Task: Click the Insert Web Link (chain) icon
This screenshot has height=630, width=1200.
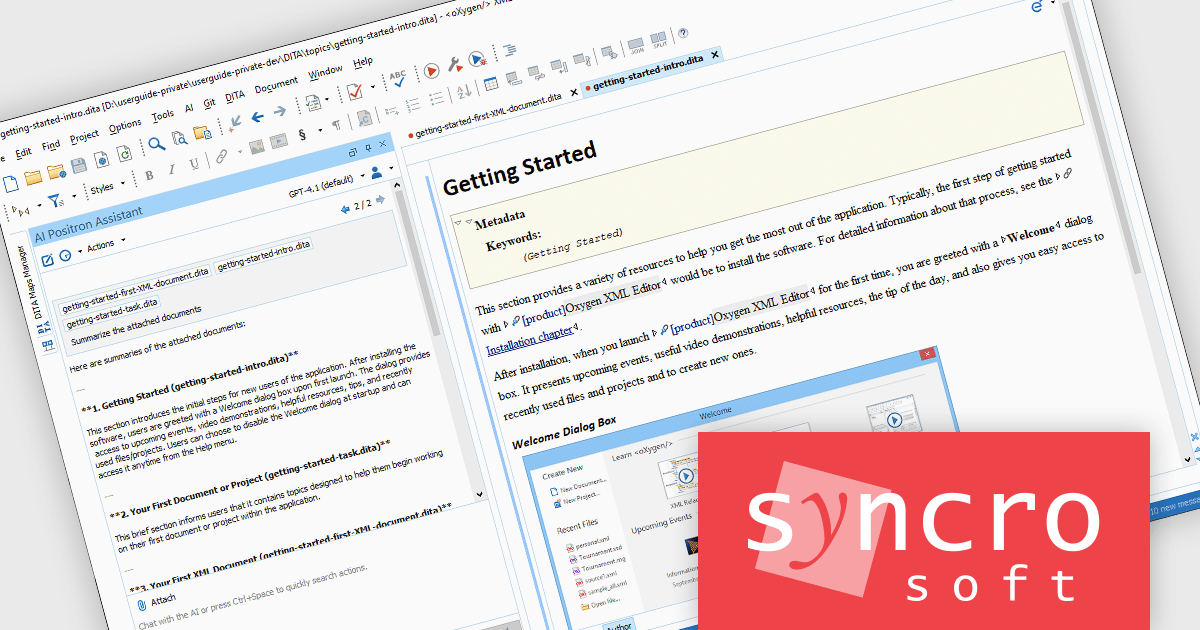Action: click(x=221, y=156)
